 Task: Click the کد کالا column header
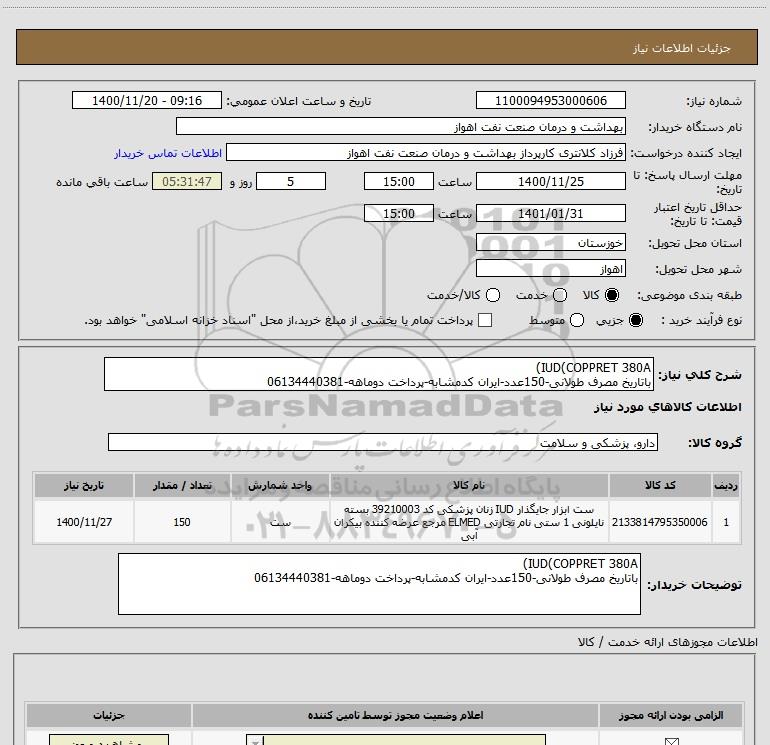[x=660, y=485]
